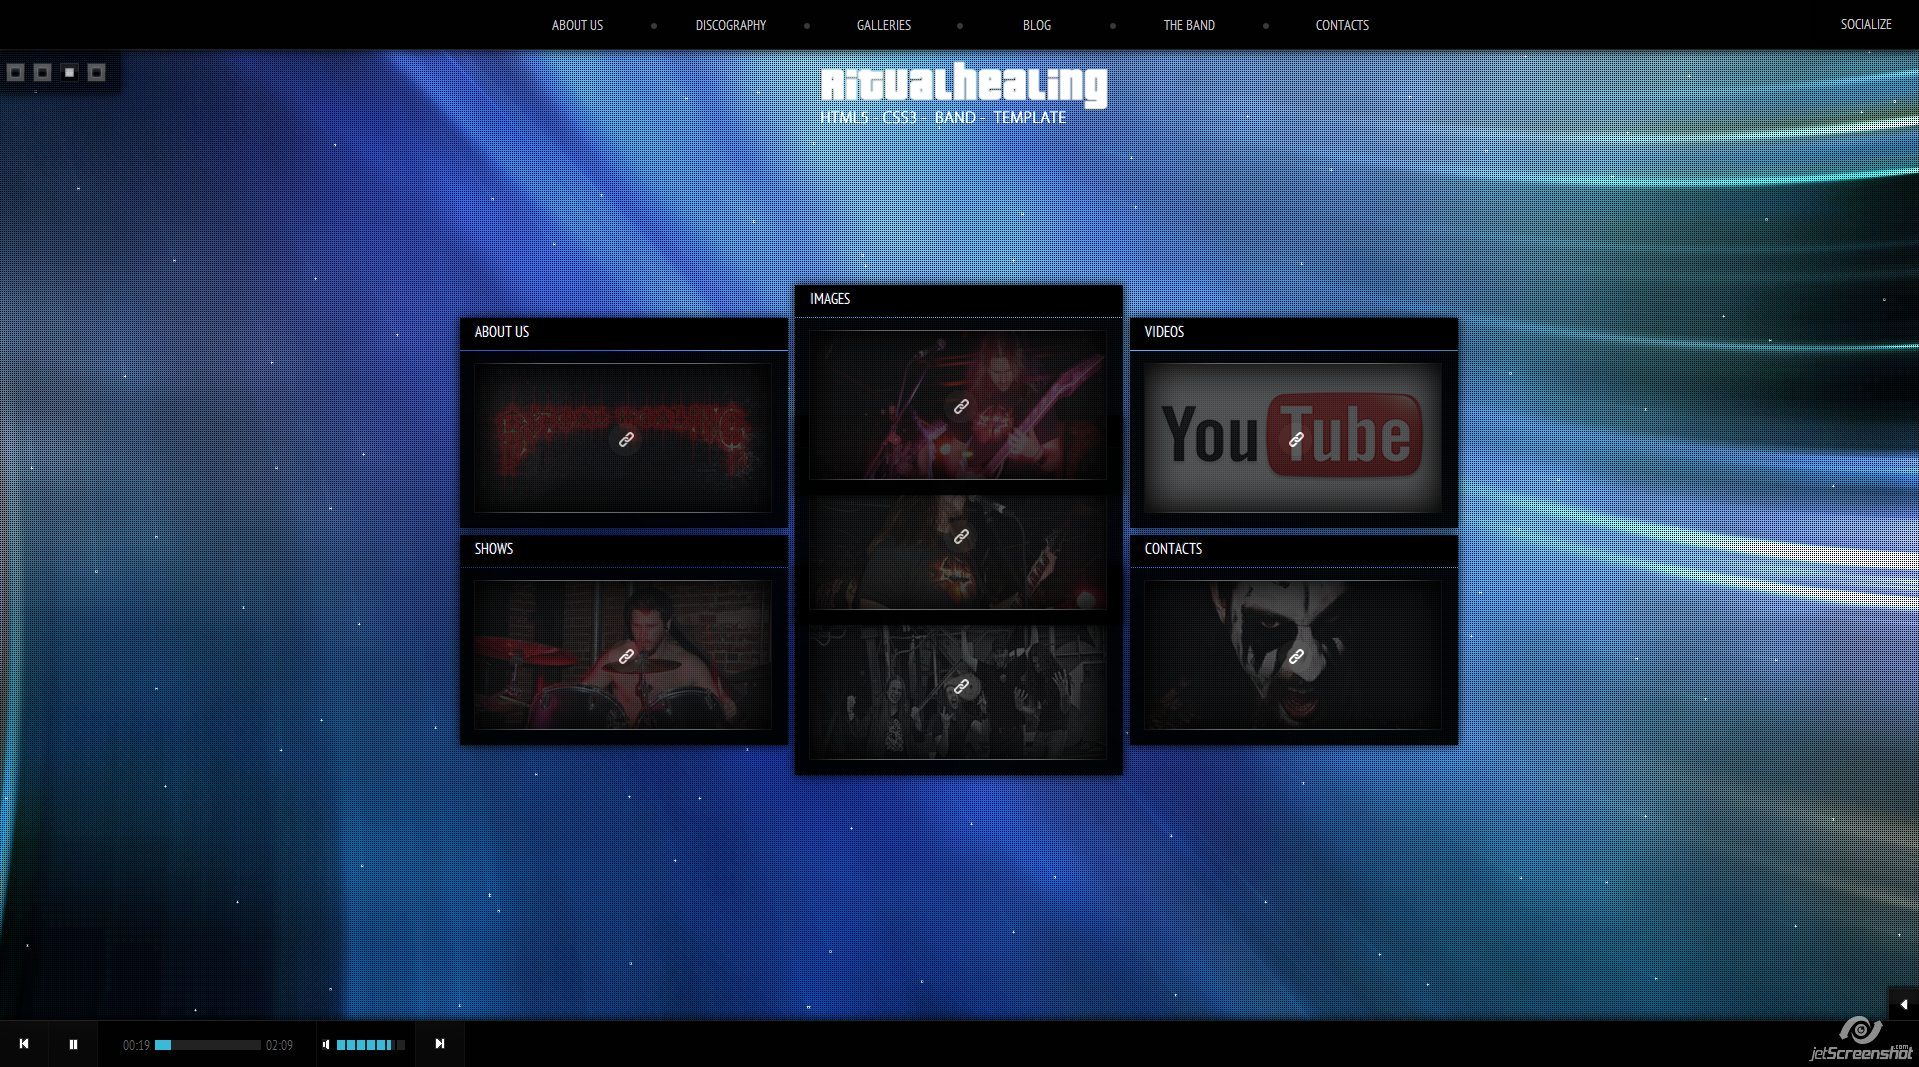1919x1067 pixels.
Task: Click the link icon on the face-paint Contacts image
Action: coord(1296,656)
